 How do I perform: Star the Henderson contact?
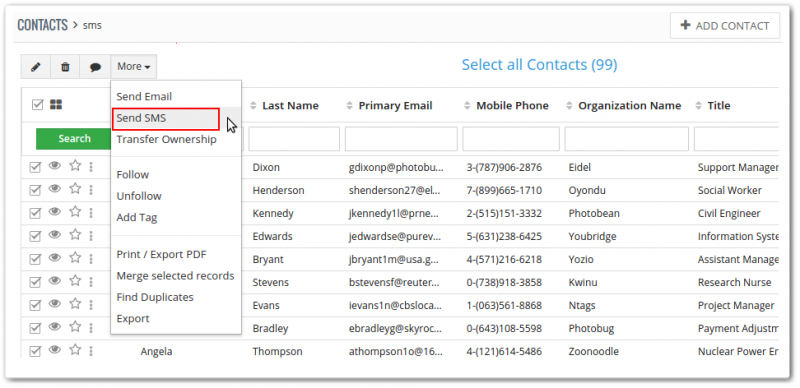[x=75, y=188]
